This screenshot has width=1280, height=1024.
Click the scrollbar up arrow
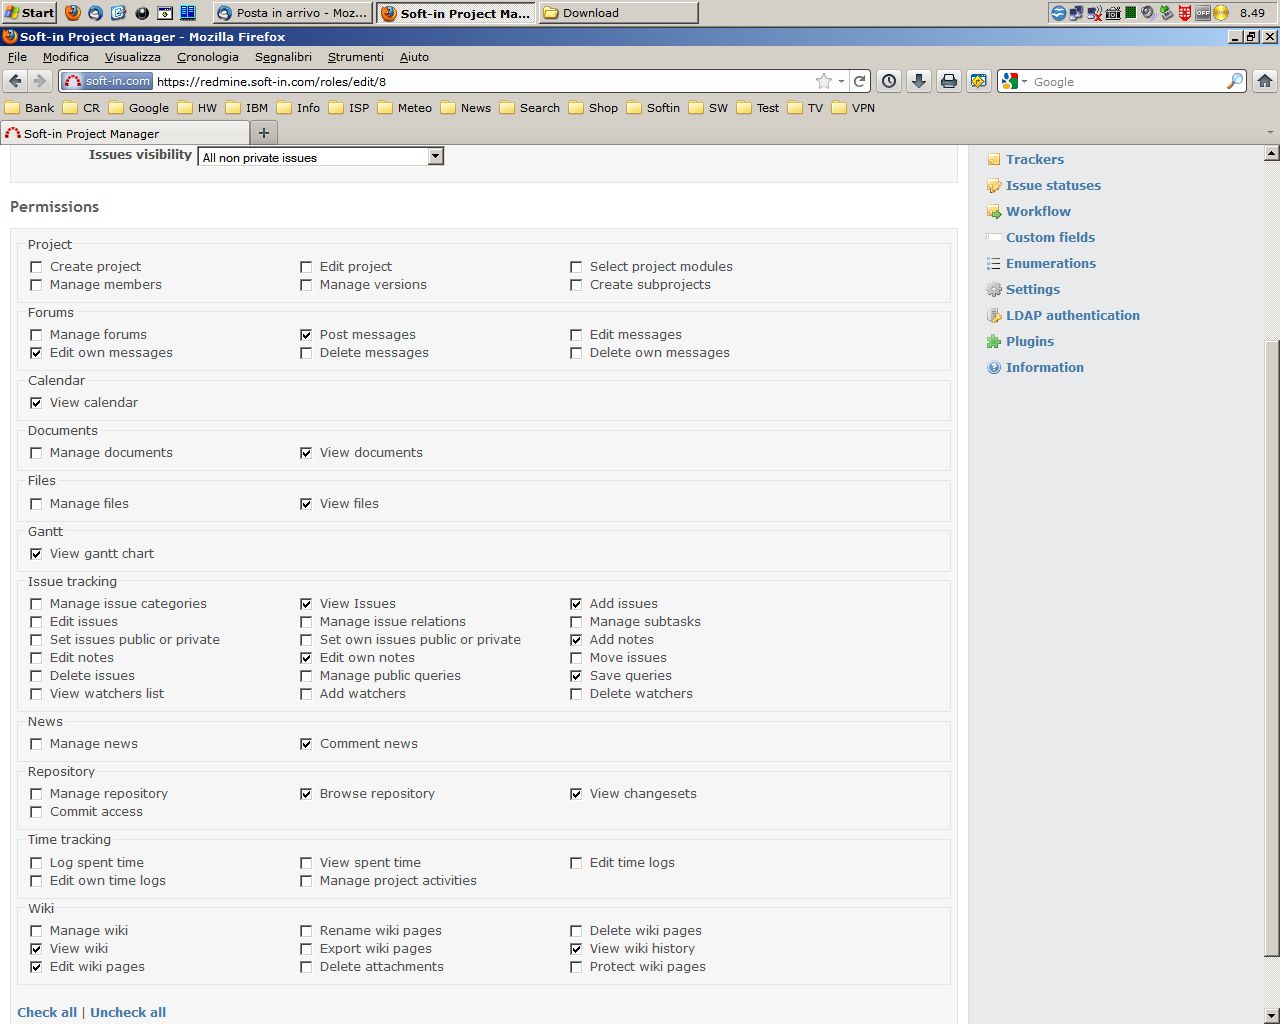click(x=1272, y=154)
